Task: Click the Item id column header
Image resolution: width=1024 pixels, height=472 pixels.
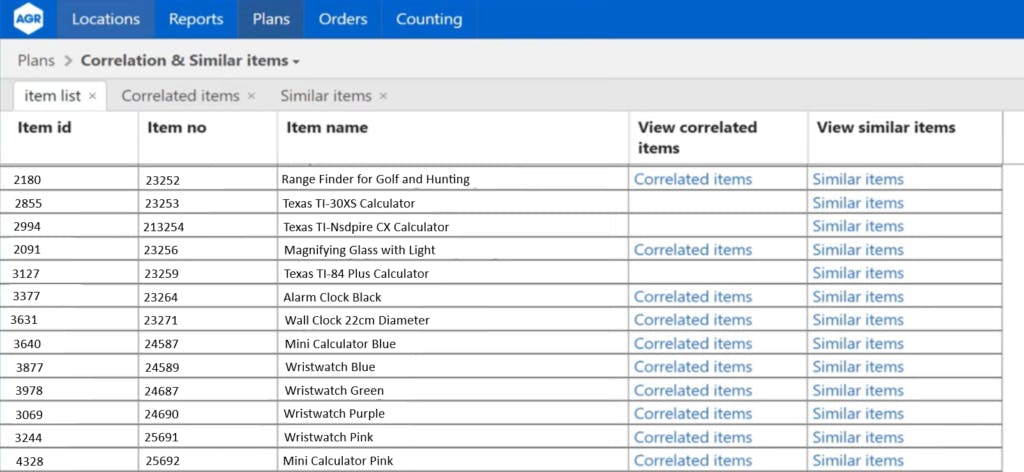Action: coord(44,127)
